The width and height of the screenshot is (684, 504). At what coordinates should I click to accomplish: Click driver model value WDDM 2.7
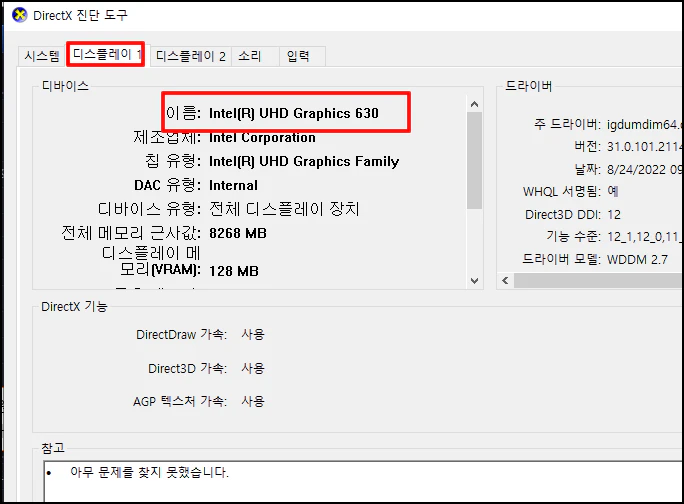pyautogui.click(x=637, y=260)
